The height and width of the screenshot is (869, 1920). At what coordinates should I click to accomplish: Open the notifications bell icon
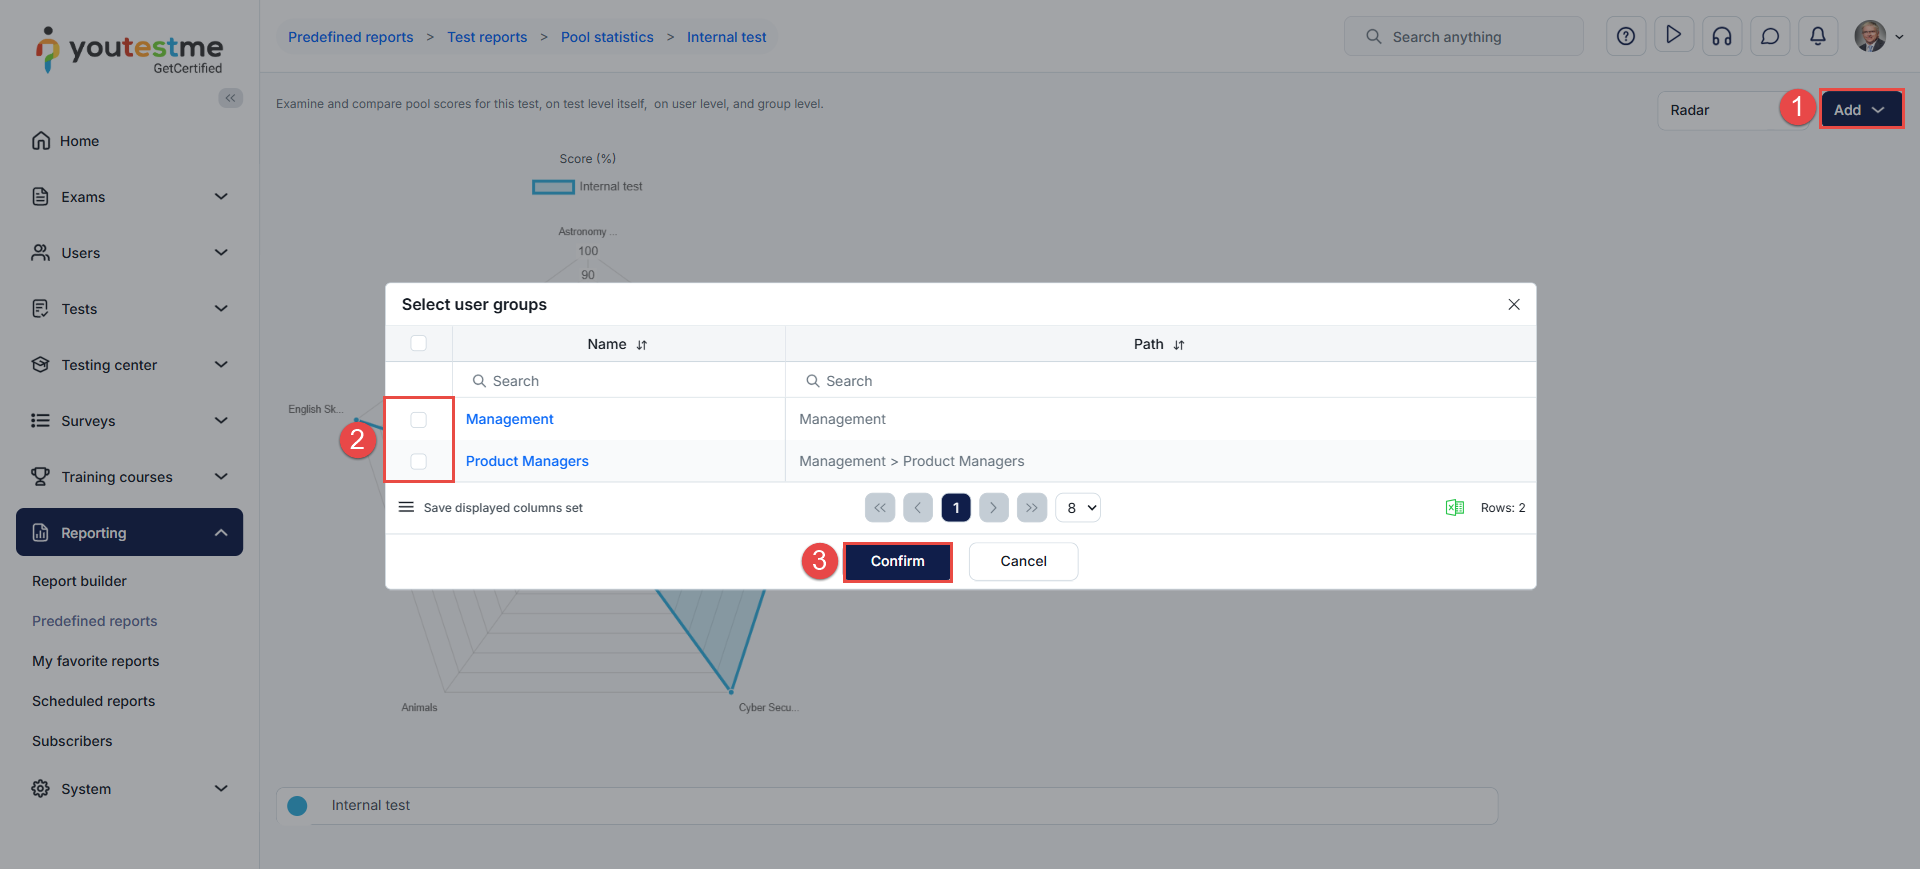coord(1818,36)
